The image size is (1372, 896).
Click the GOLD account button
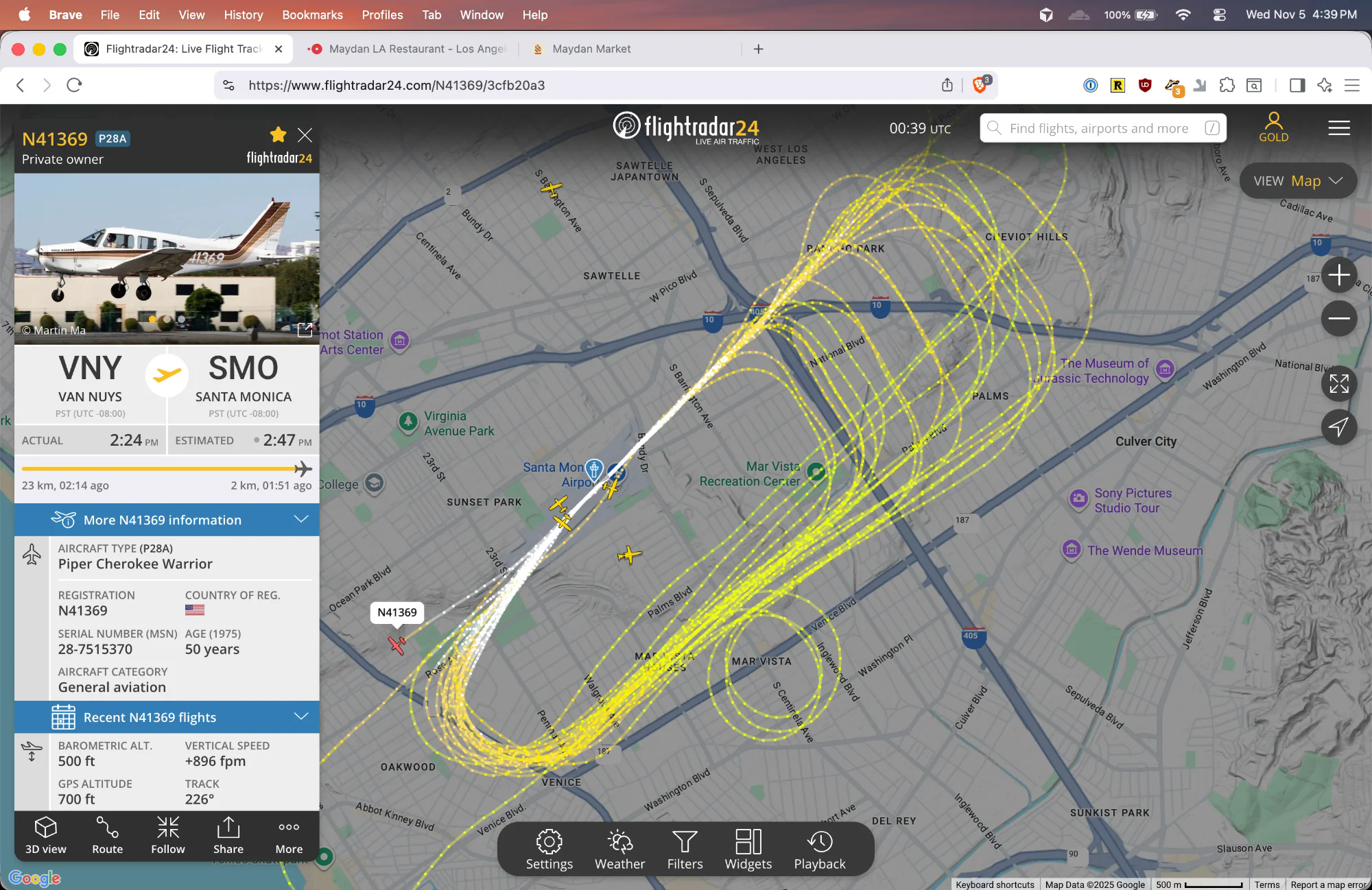tap(1273, 128)
